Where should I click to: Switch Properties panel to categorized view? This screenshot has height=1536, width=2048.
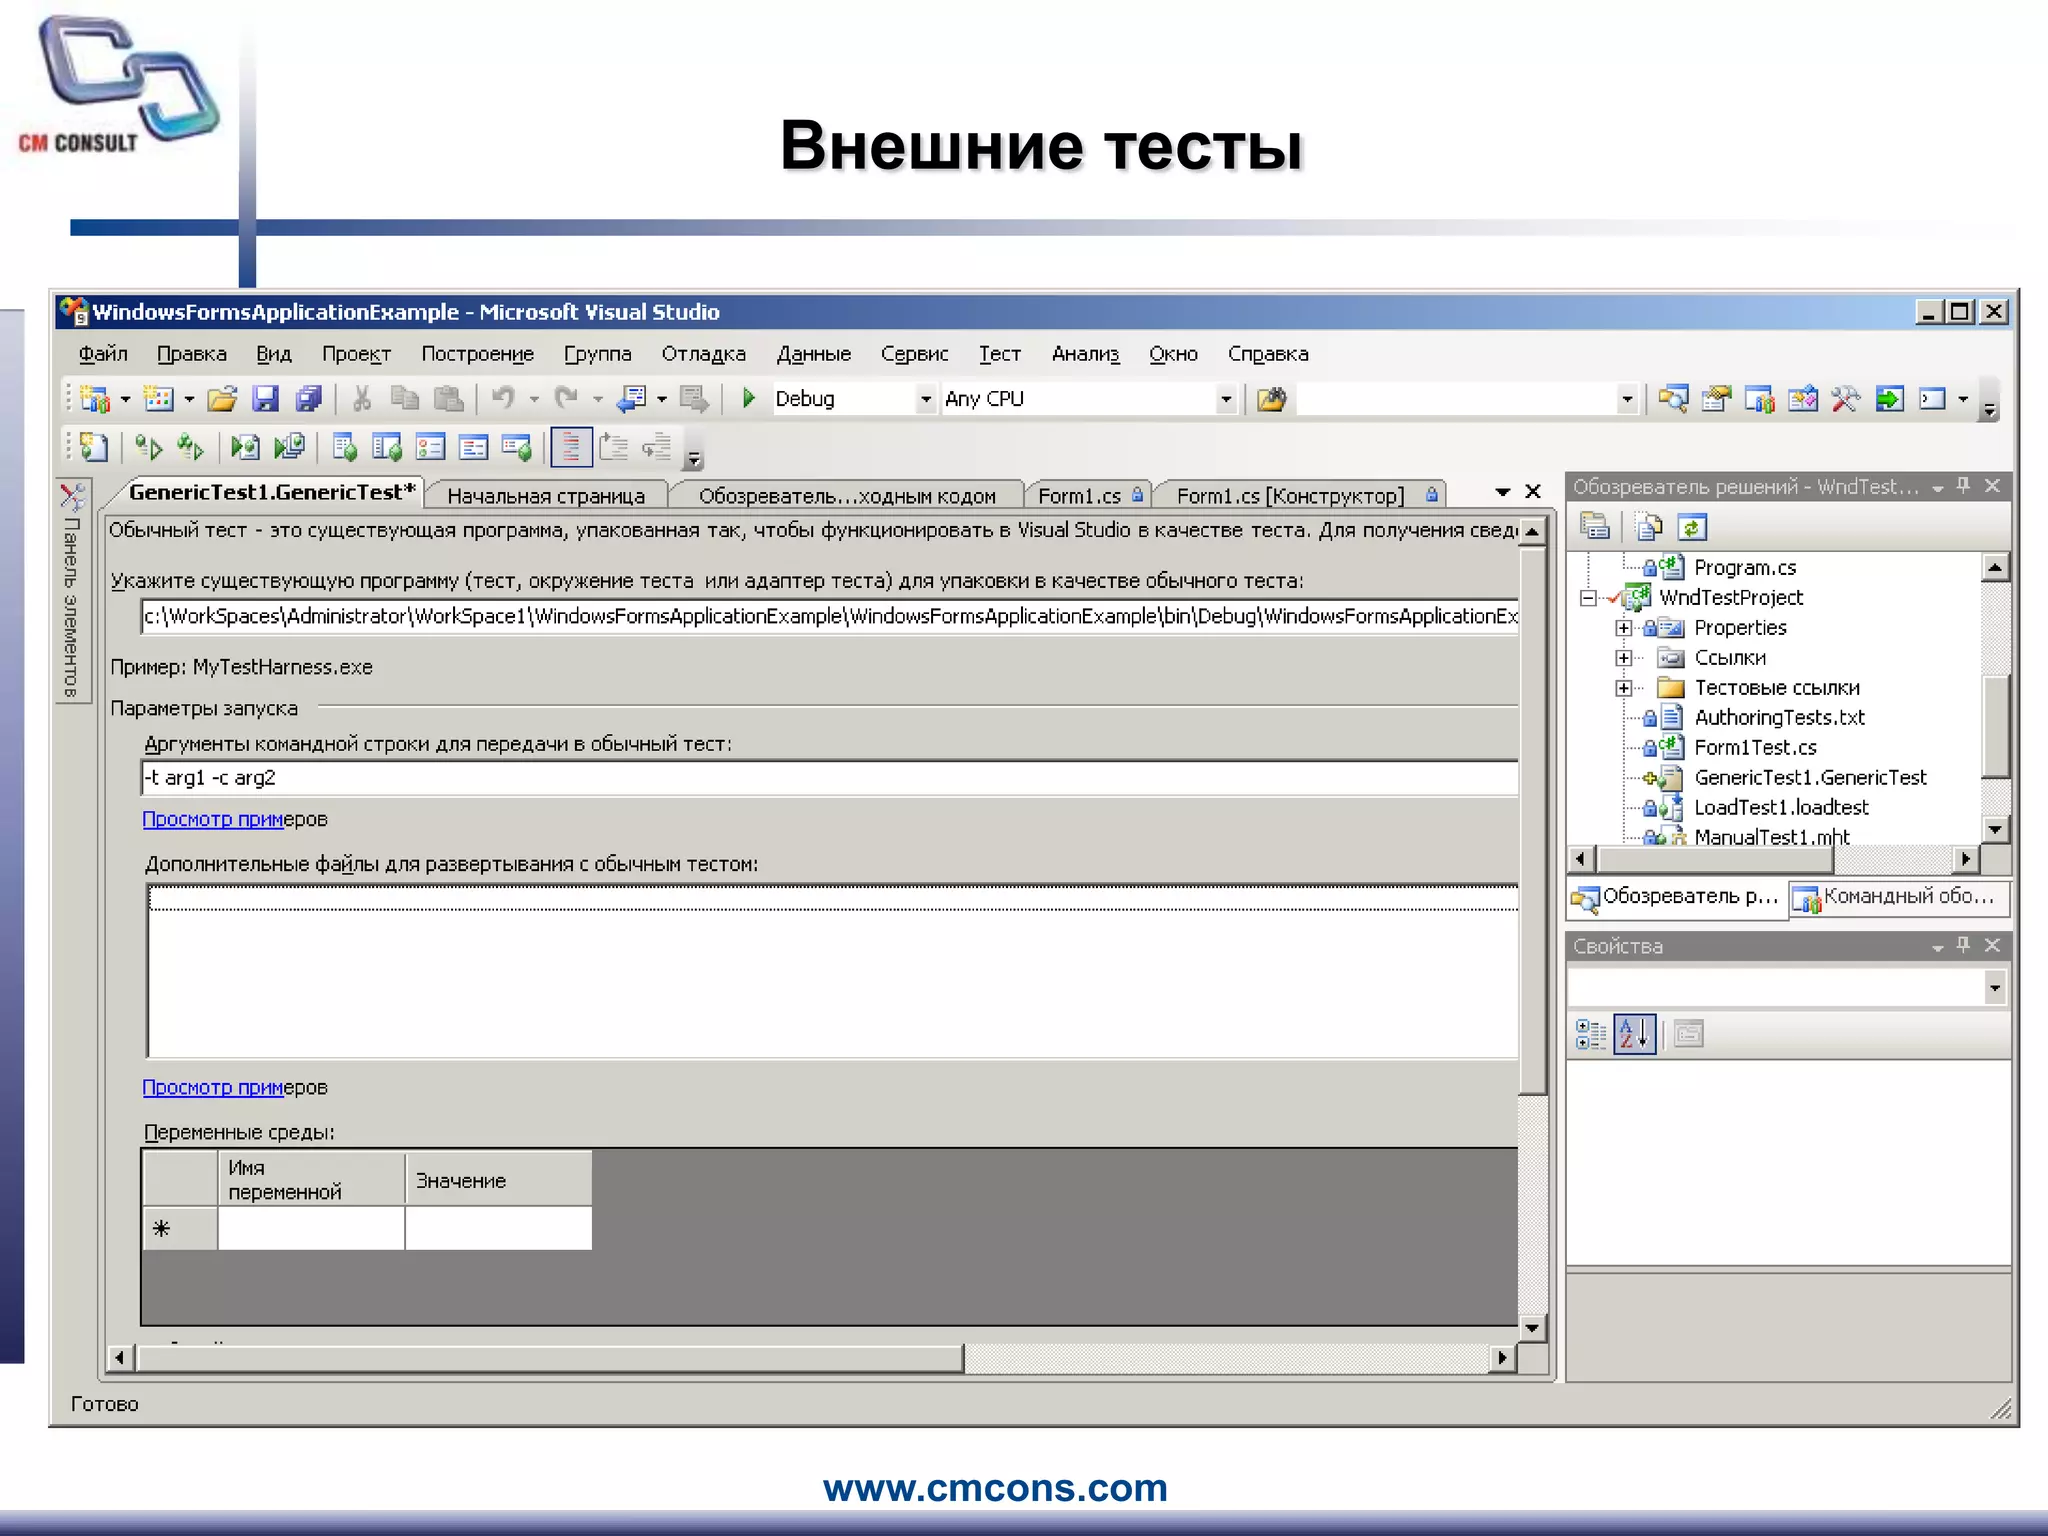tap(1591, 1034)
